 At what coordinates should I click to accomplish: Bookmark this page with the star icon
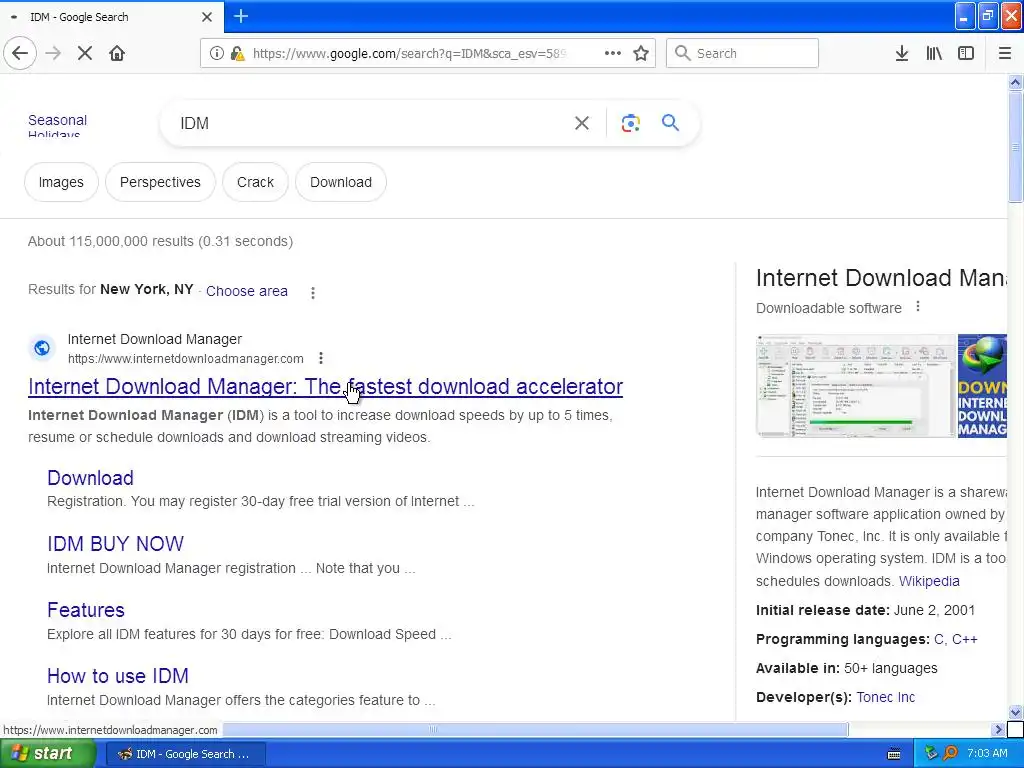(x=641, y=53)
